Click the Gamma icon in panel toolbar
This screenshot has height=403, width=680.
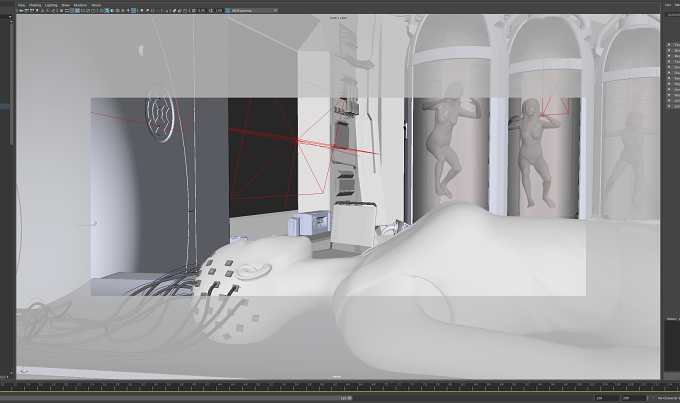[x=211, y=10]
